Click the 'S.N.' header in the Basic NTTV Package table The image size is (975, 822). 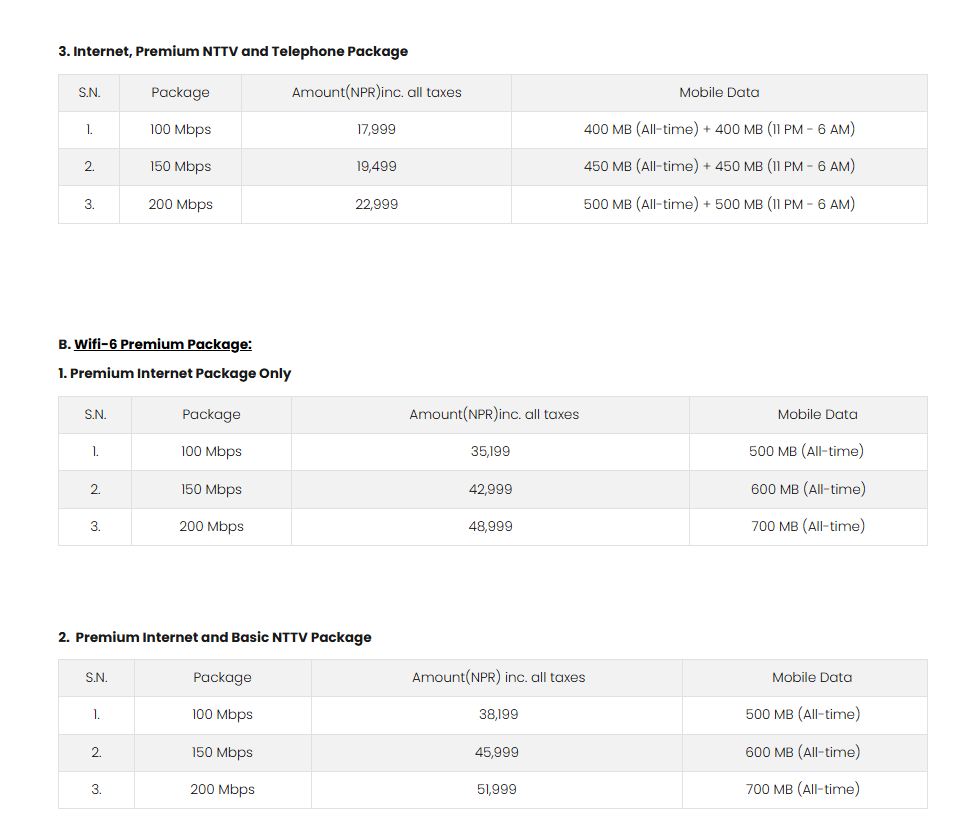pyautogui.click(x=96, y=678)
